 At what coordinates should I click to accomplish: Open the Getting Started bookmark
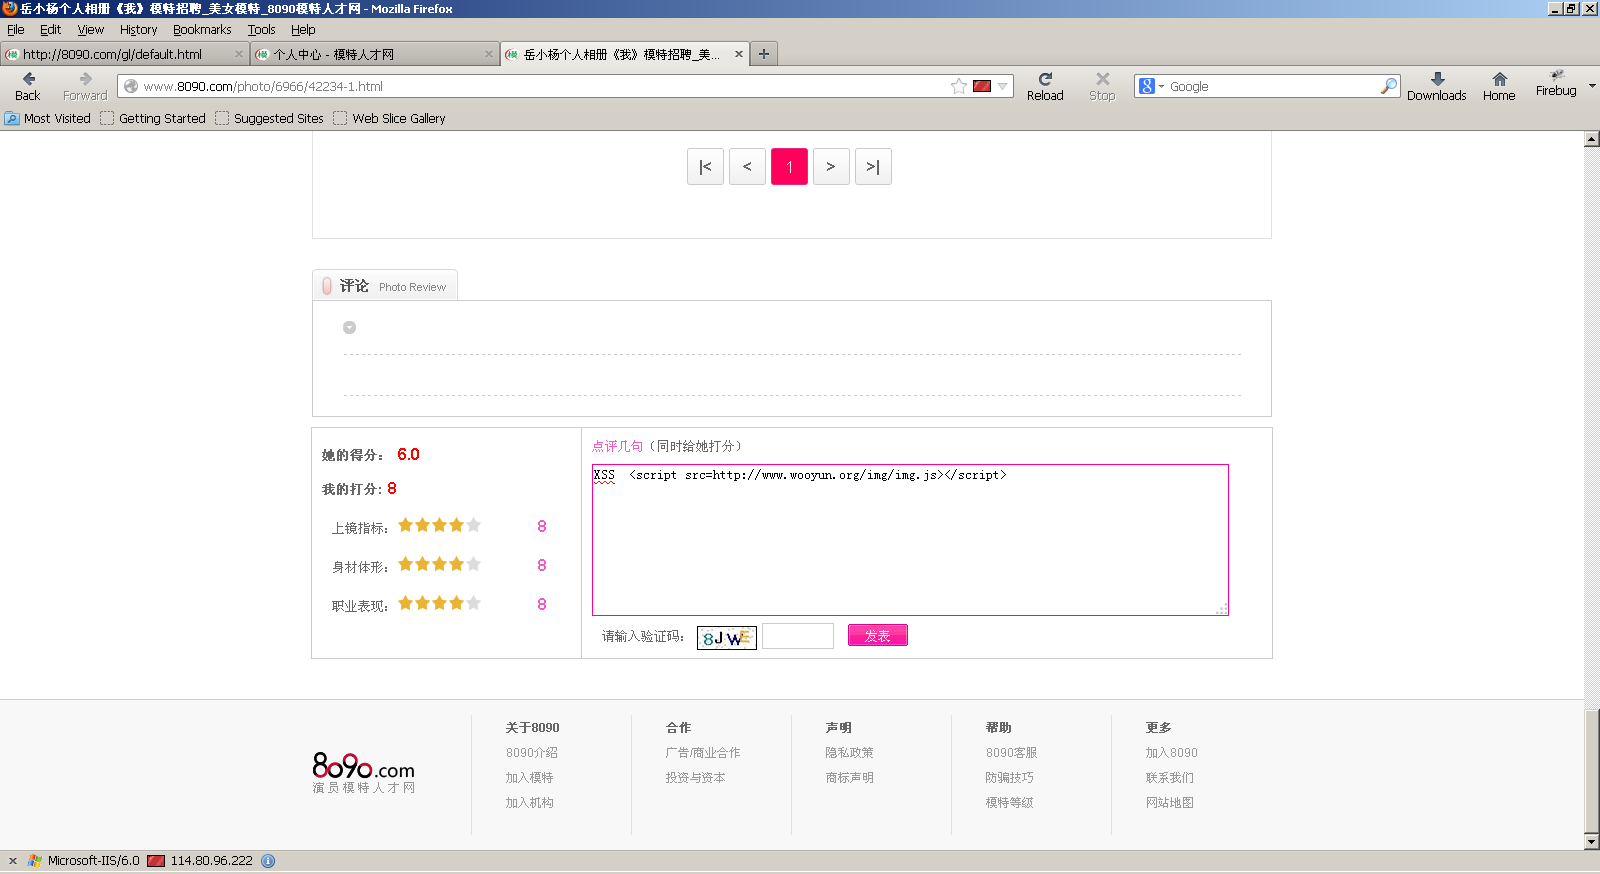click(x=153, y=118)
